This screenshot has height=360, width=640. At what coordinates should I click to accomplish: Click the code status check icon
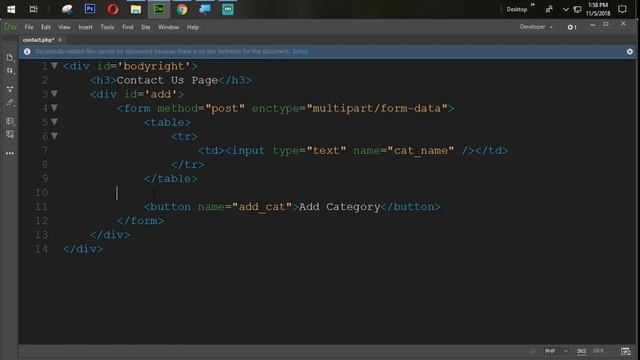[x=532, y=351]
